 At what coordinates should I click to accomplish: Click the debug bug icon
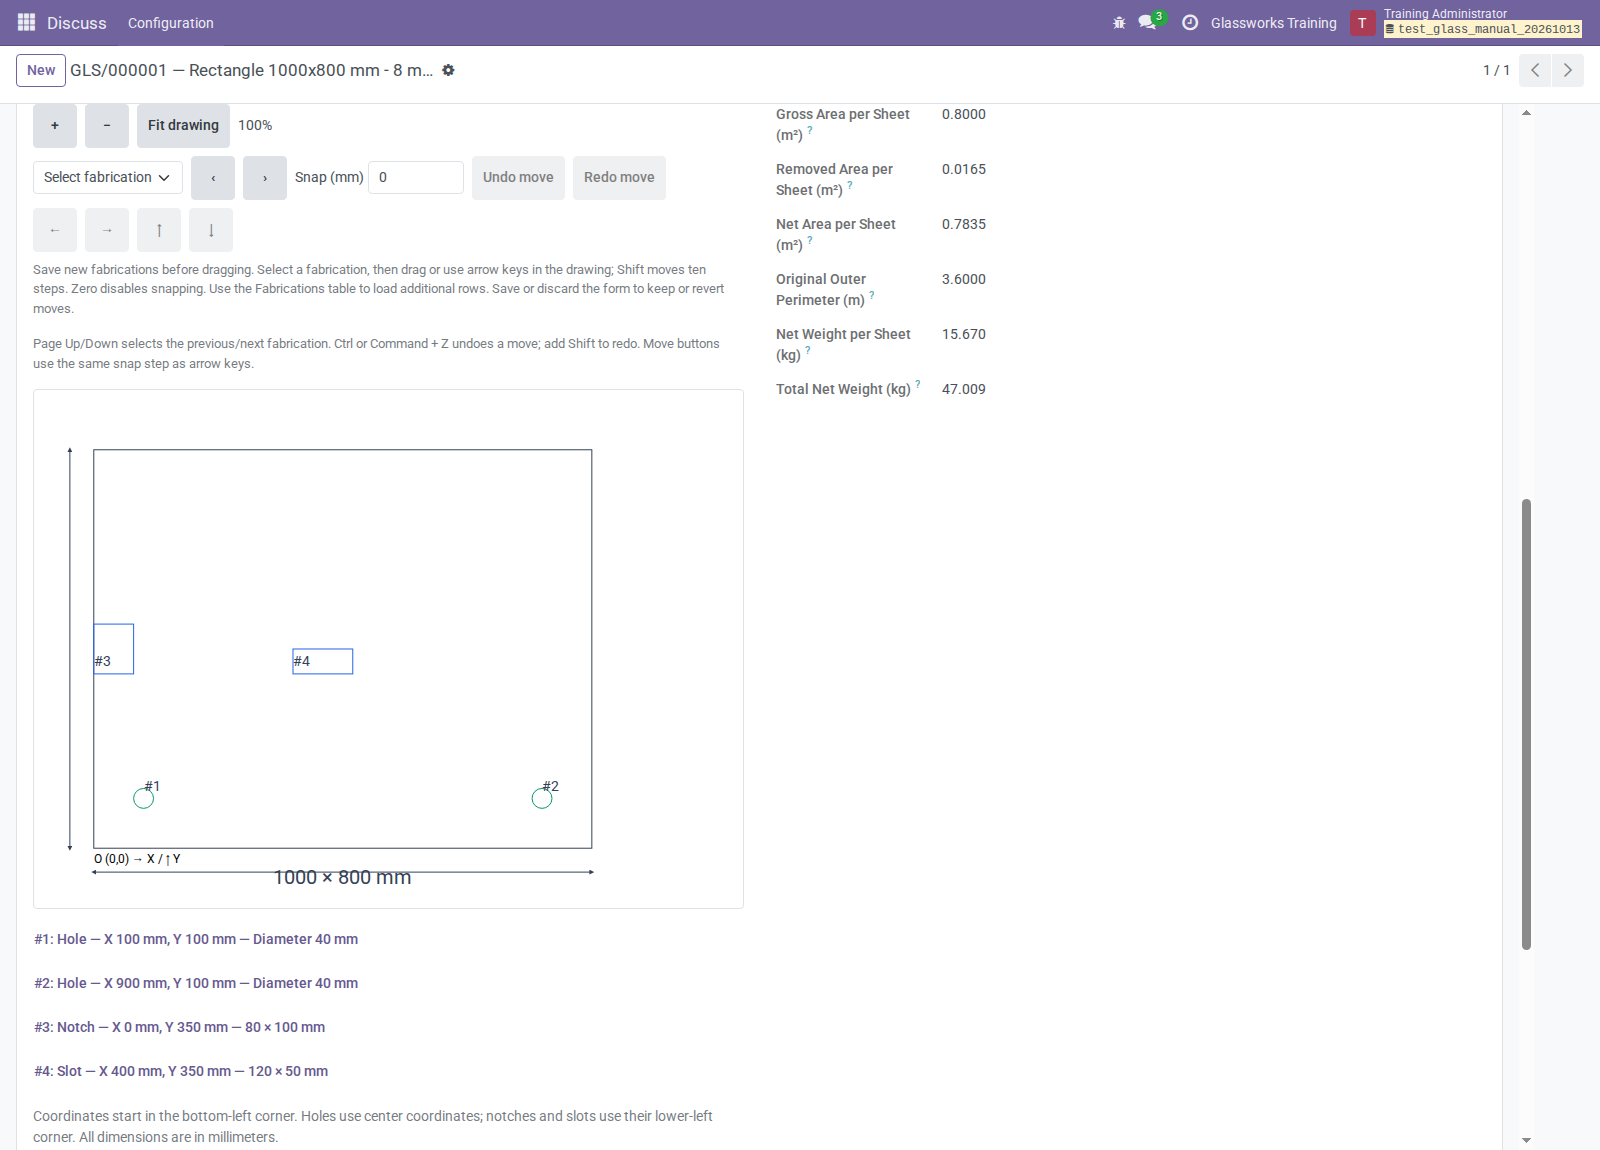tap(1119, 23)
